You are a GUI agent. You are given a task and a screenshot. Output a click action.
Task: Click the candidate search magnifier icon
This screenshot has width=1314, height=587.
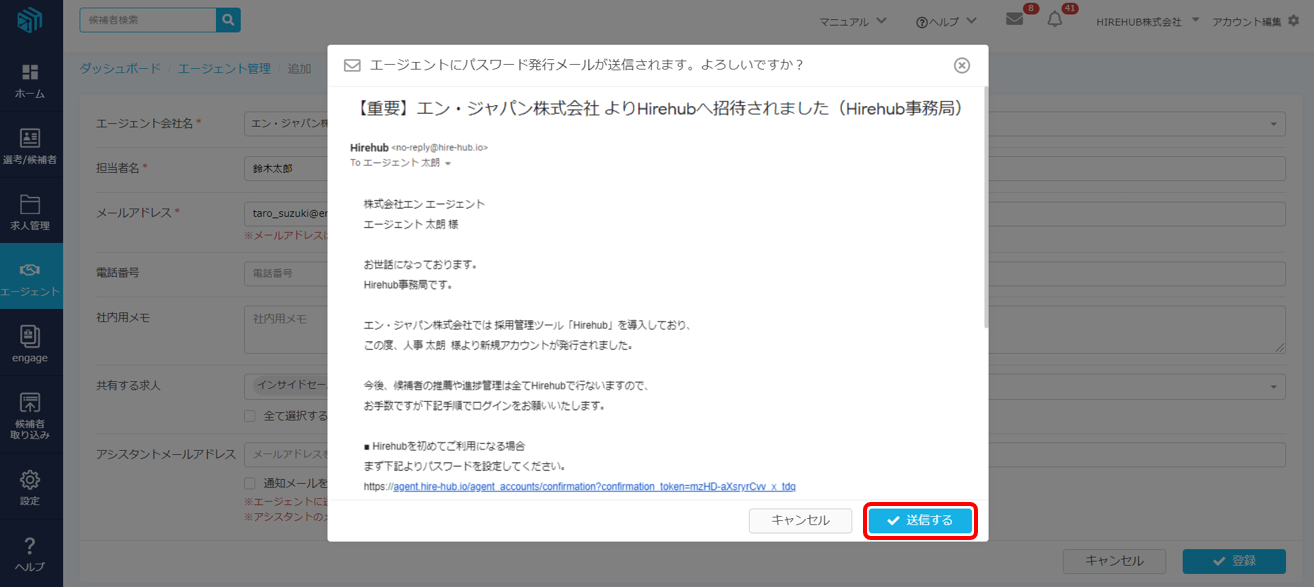(228, 20)
